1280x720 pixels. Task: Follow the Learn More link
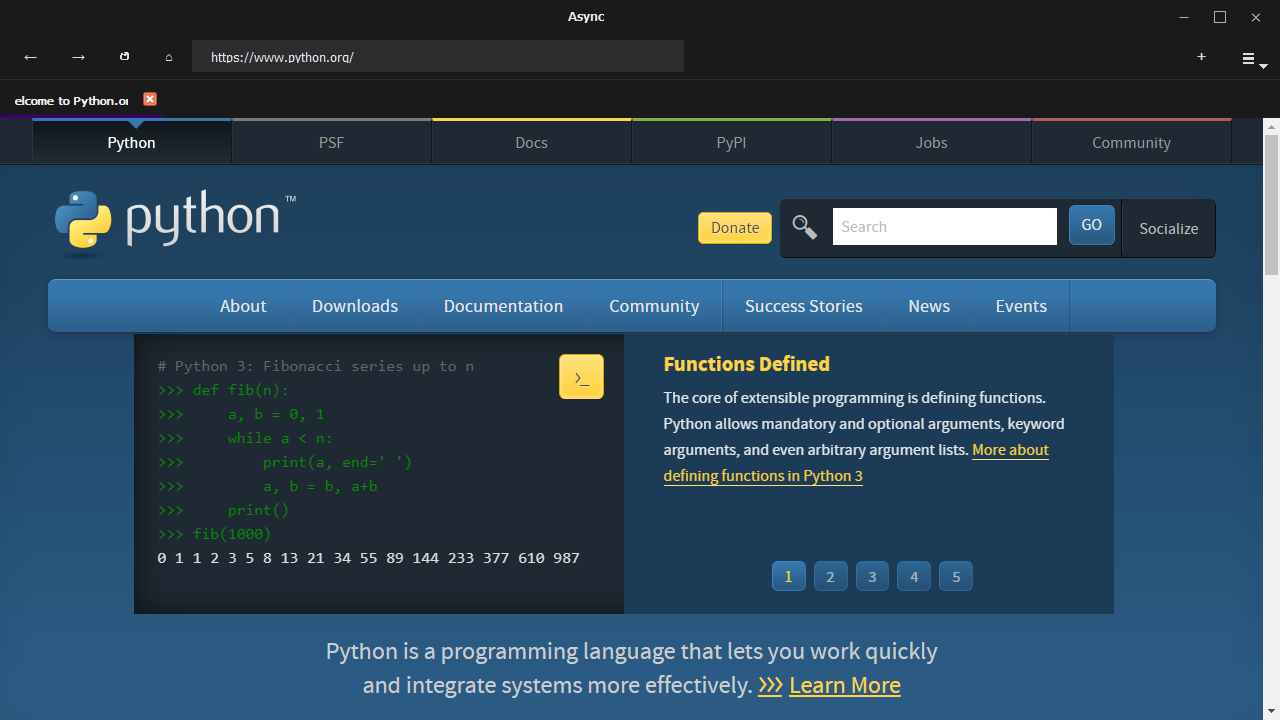pyautogui.click(x=844, y=685)
